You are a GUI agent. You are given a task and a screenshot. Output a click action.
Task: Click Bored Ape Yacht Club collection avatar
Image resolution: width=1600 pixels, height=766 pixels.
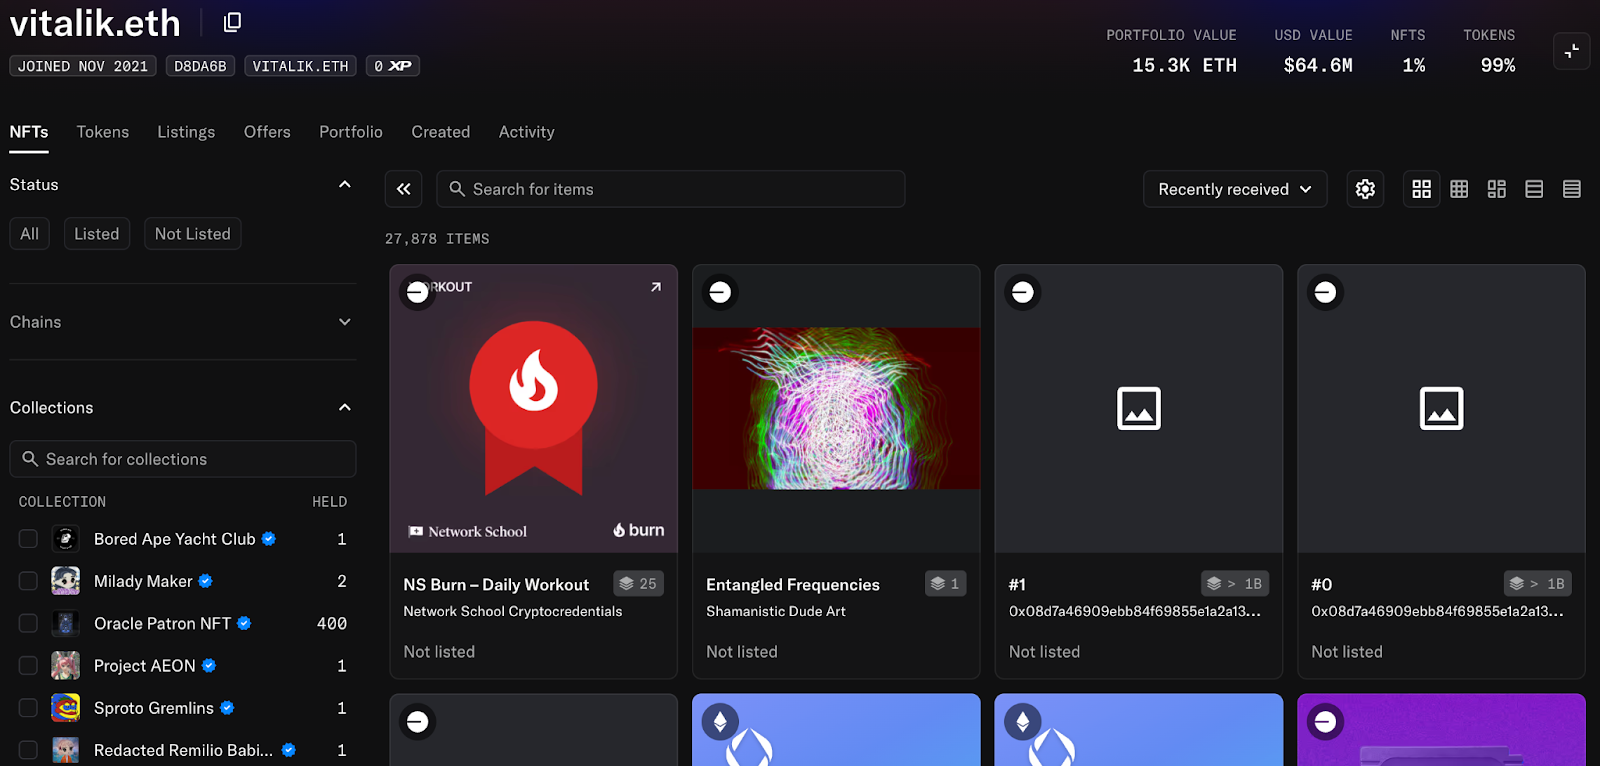tap(66, 539)
